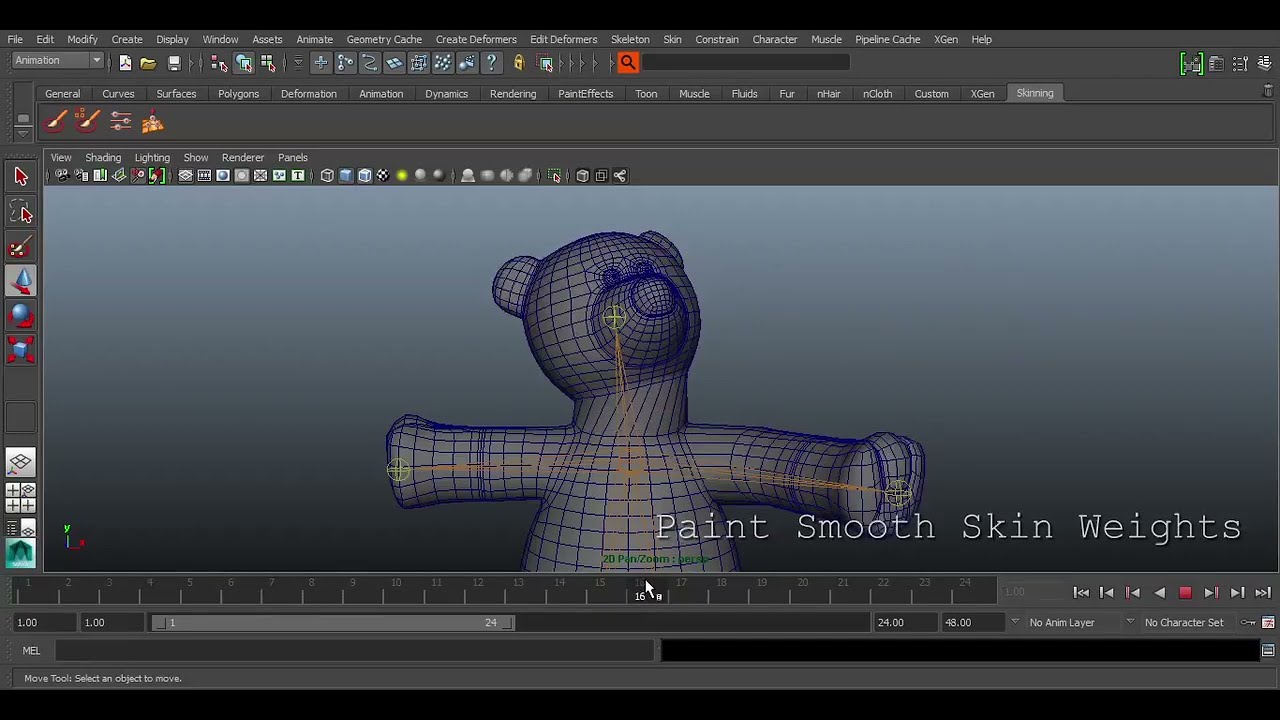Open the Skin menu

pyautogui.click(x=672, y=39)
